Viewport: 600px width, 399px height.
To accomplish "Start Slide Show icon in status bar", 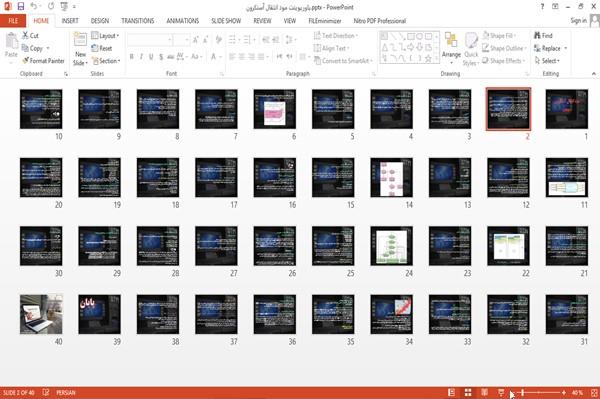I will click(501, 392).
